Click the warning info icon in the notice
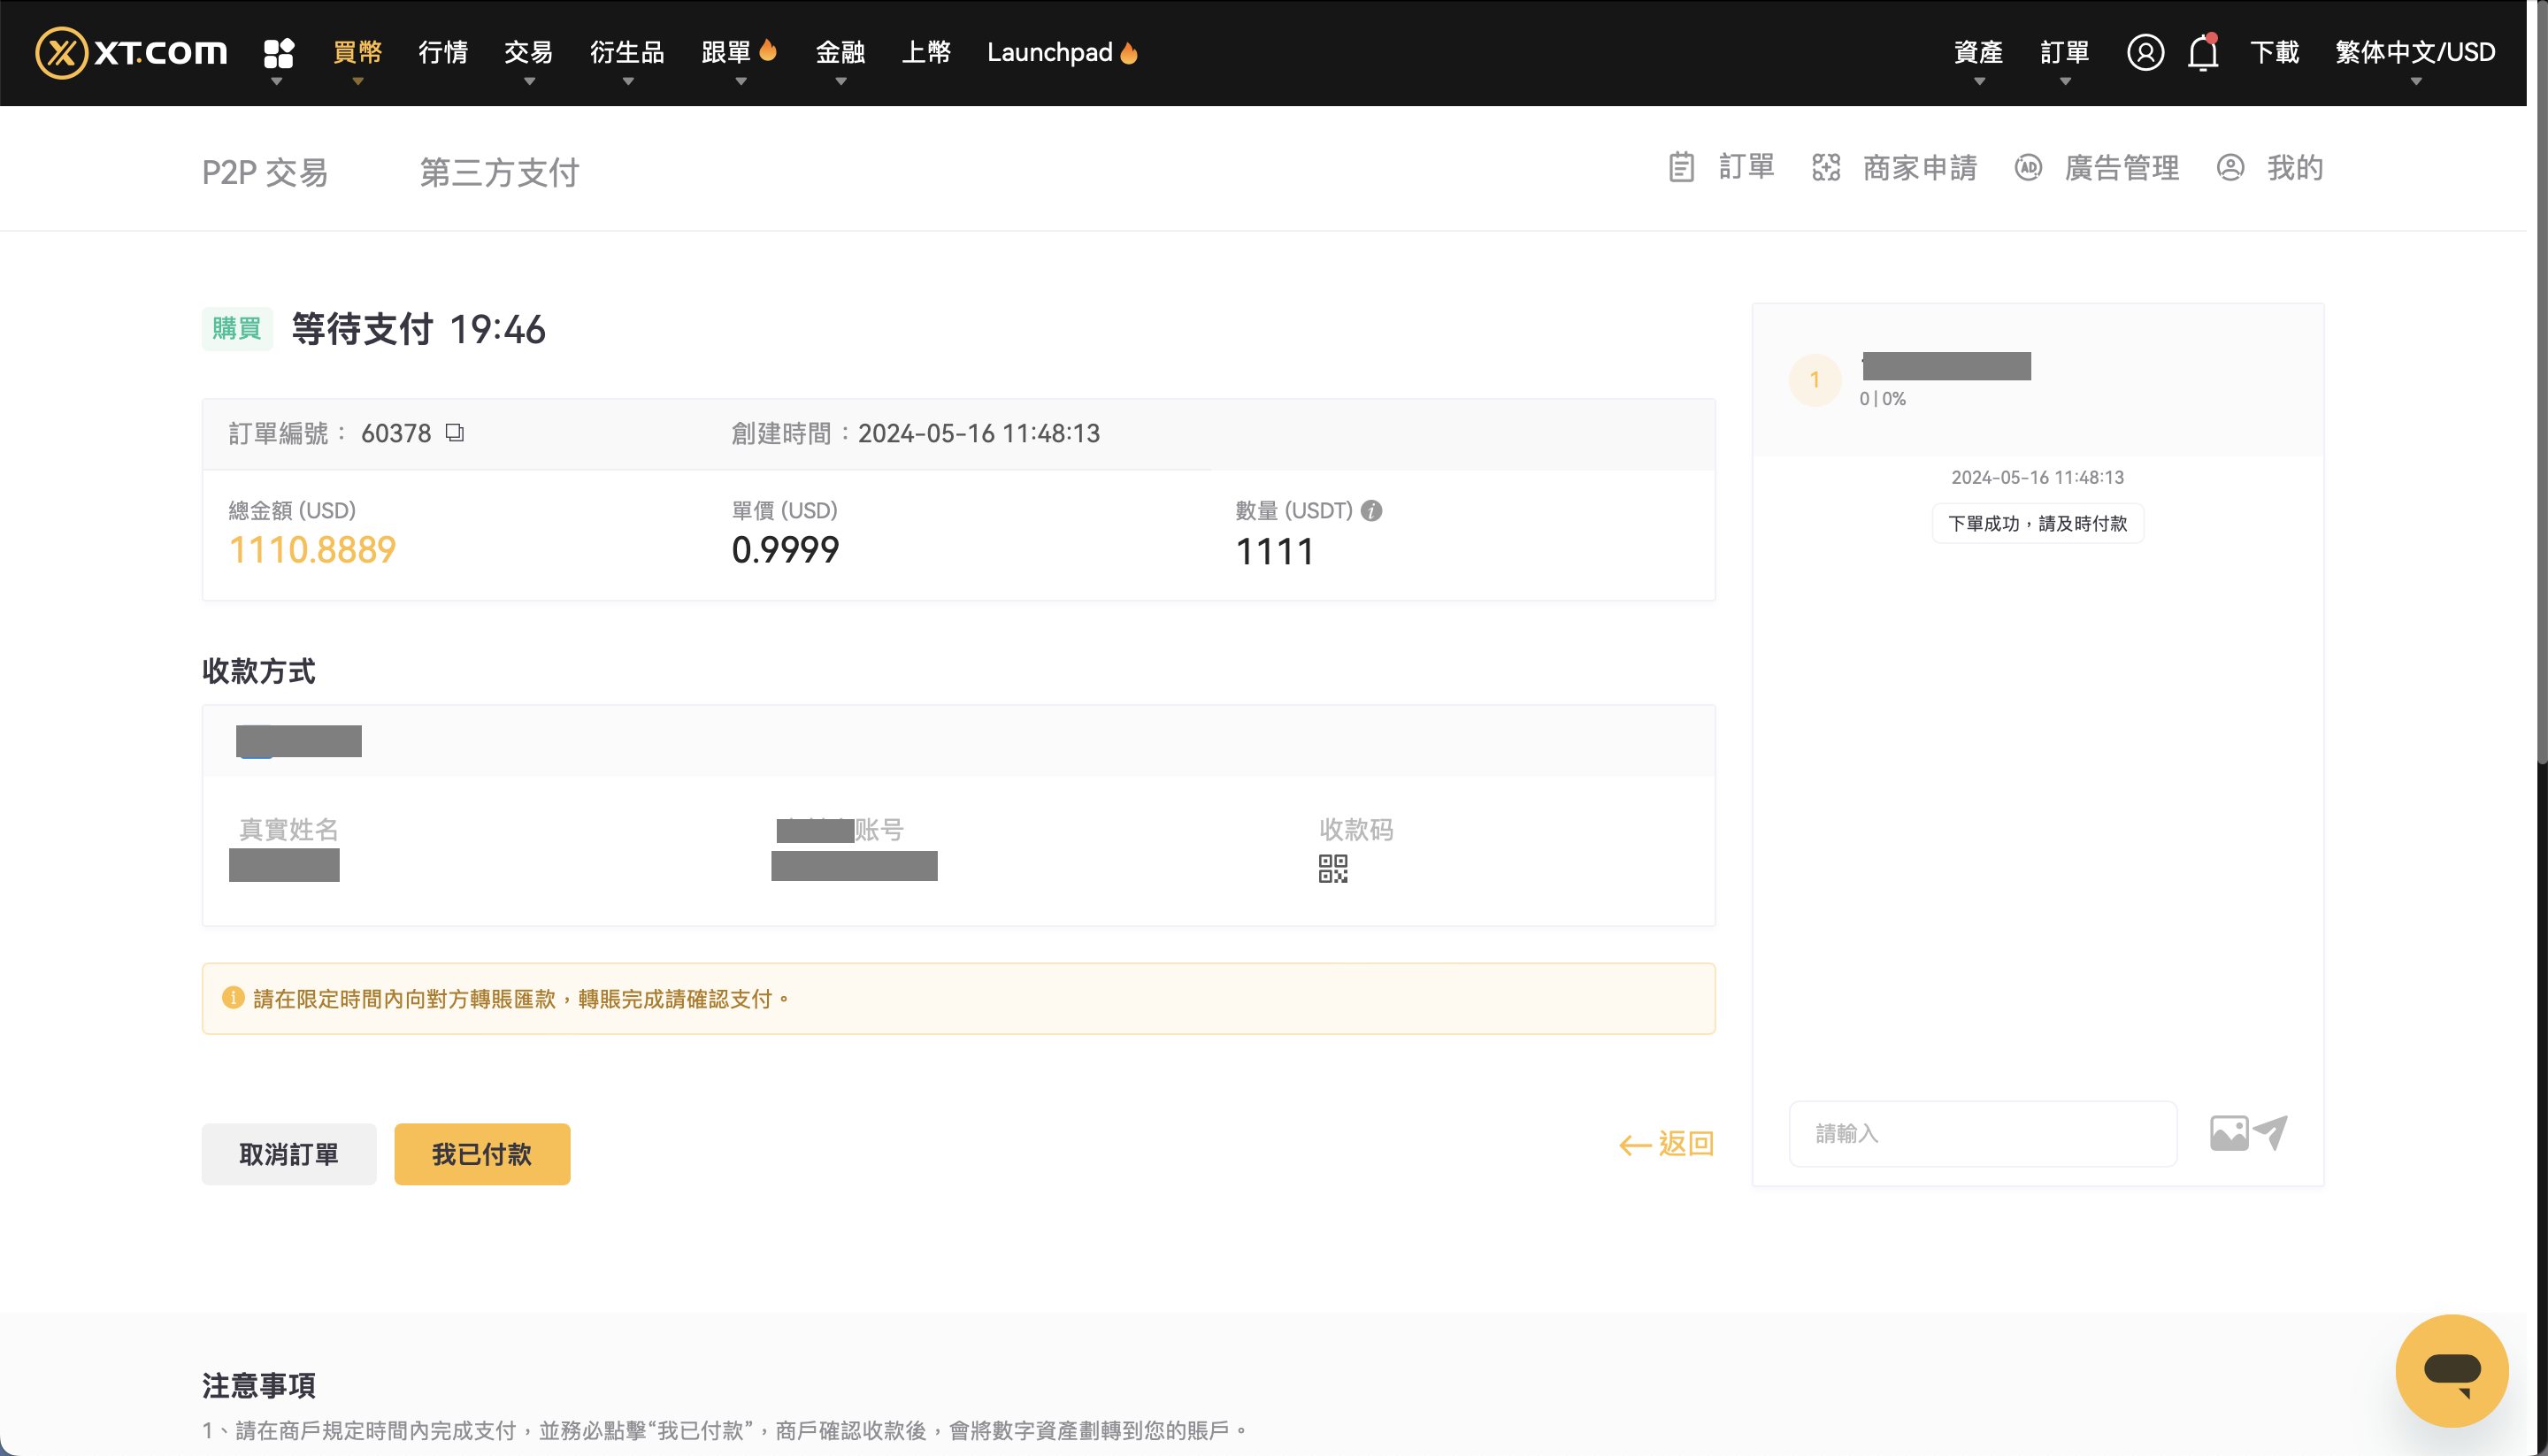The height and width of the screenshot is (1456, 2548). [x=233, y=997]
